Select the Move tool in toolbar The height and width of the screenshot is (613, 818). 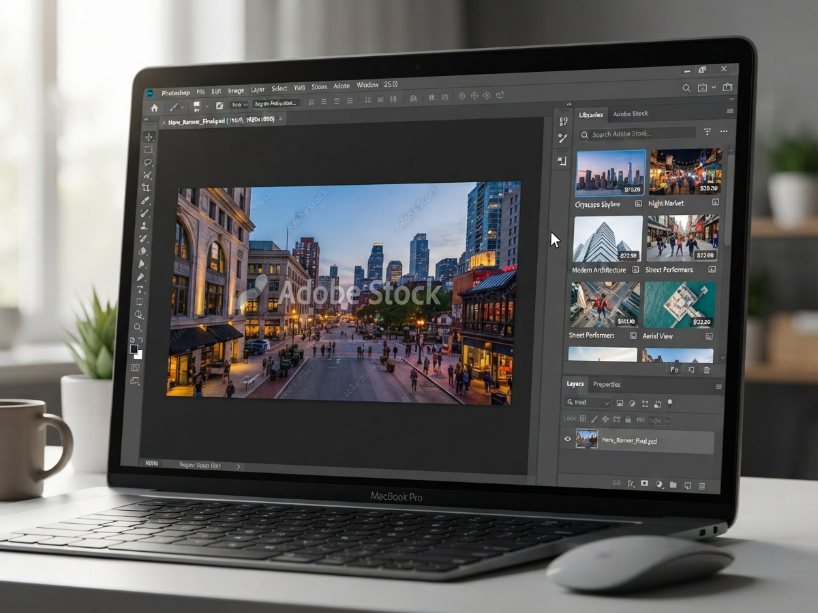coord(149,137)
